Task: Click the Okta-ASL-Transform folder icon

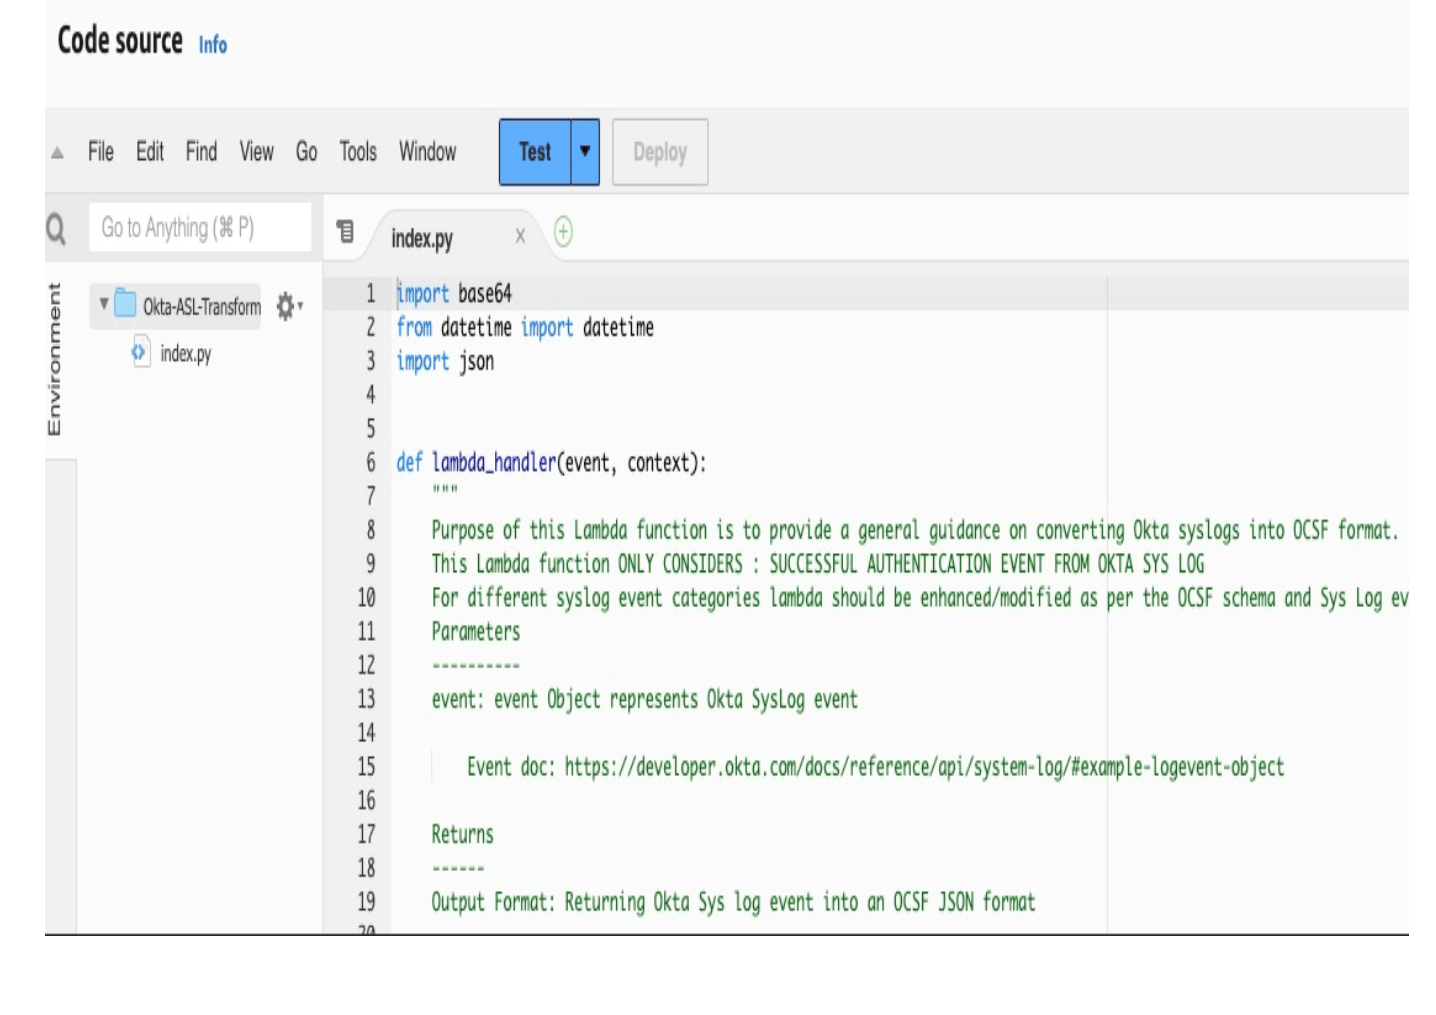Action: pyautogui.click(x=126, y=304)
